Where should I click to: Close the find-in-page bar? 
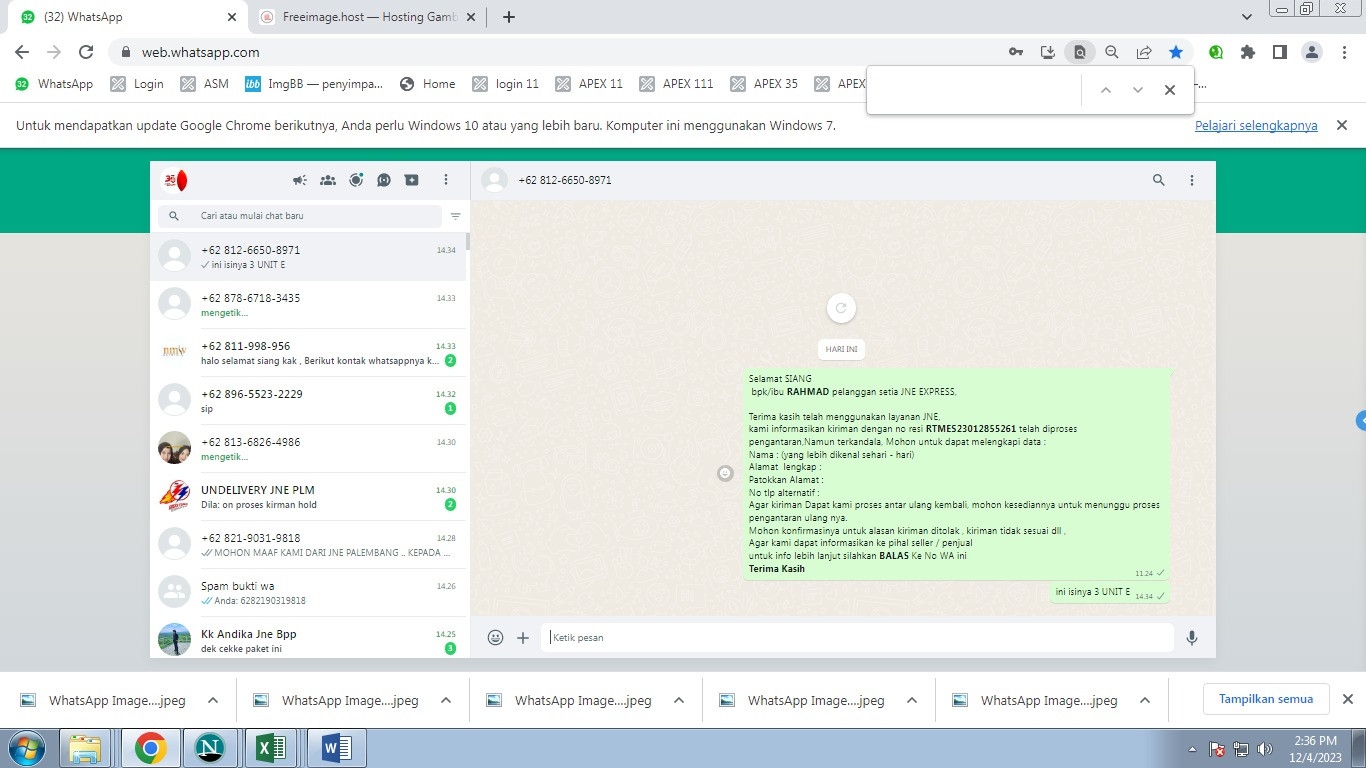[x=1170, y=90]
